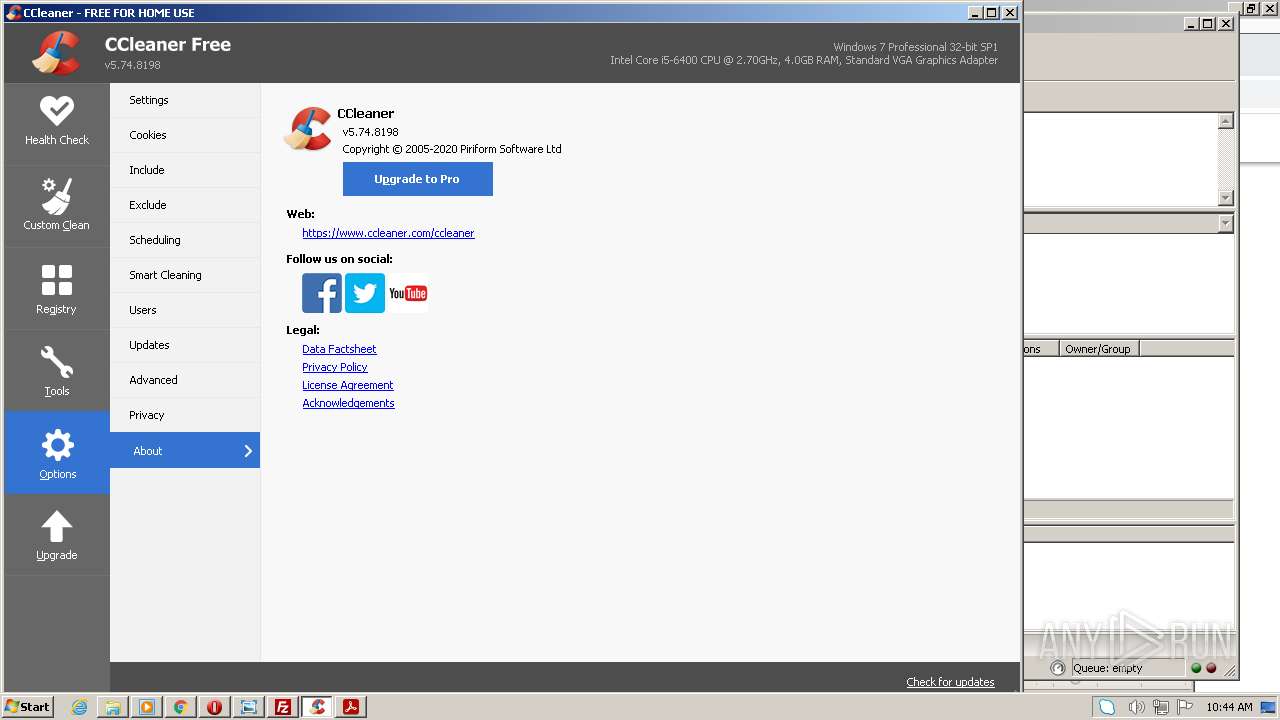1280x720 pixels.
Task: Open the Updates options page
Action: [x=185, y=345]
